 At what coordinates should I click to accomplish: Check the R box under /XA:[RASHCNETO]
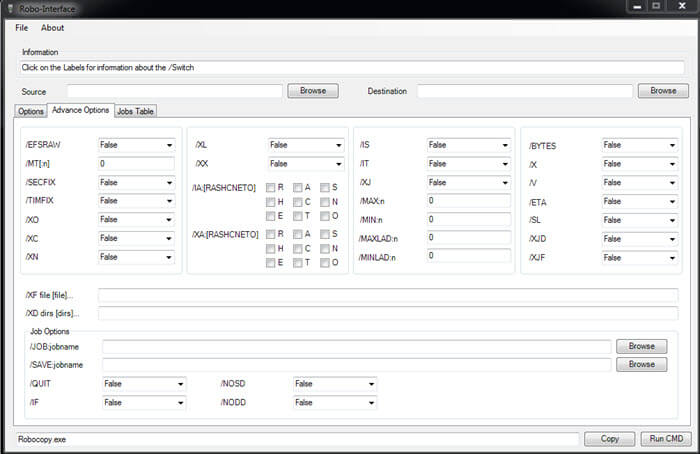270,234
